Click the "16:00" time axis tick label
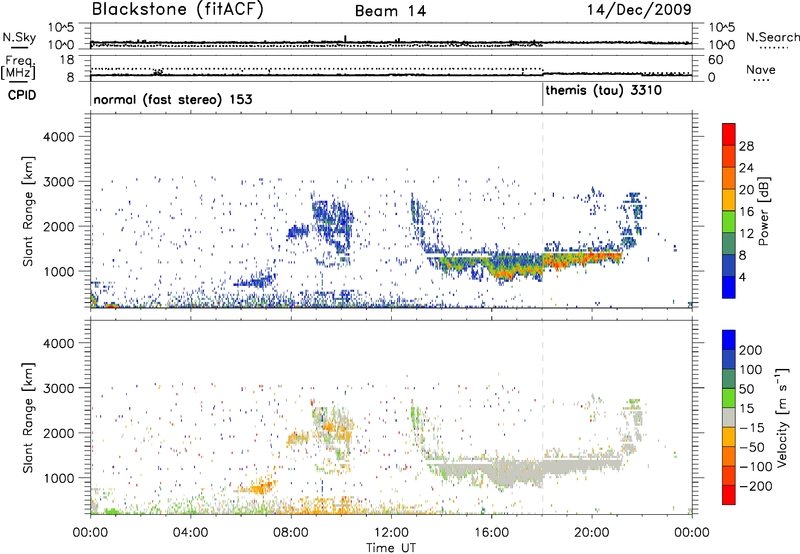Image resolution: width=800 pixels, height=554 pixels. tap(491, 533)
